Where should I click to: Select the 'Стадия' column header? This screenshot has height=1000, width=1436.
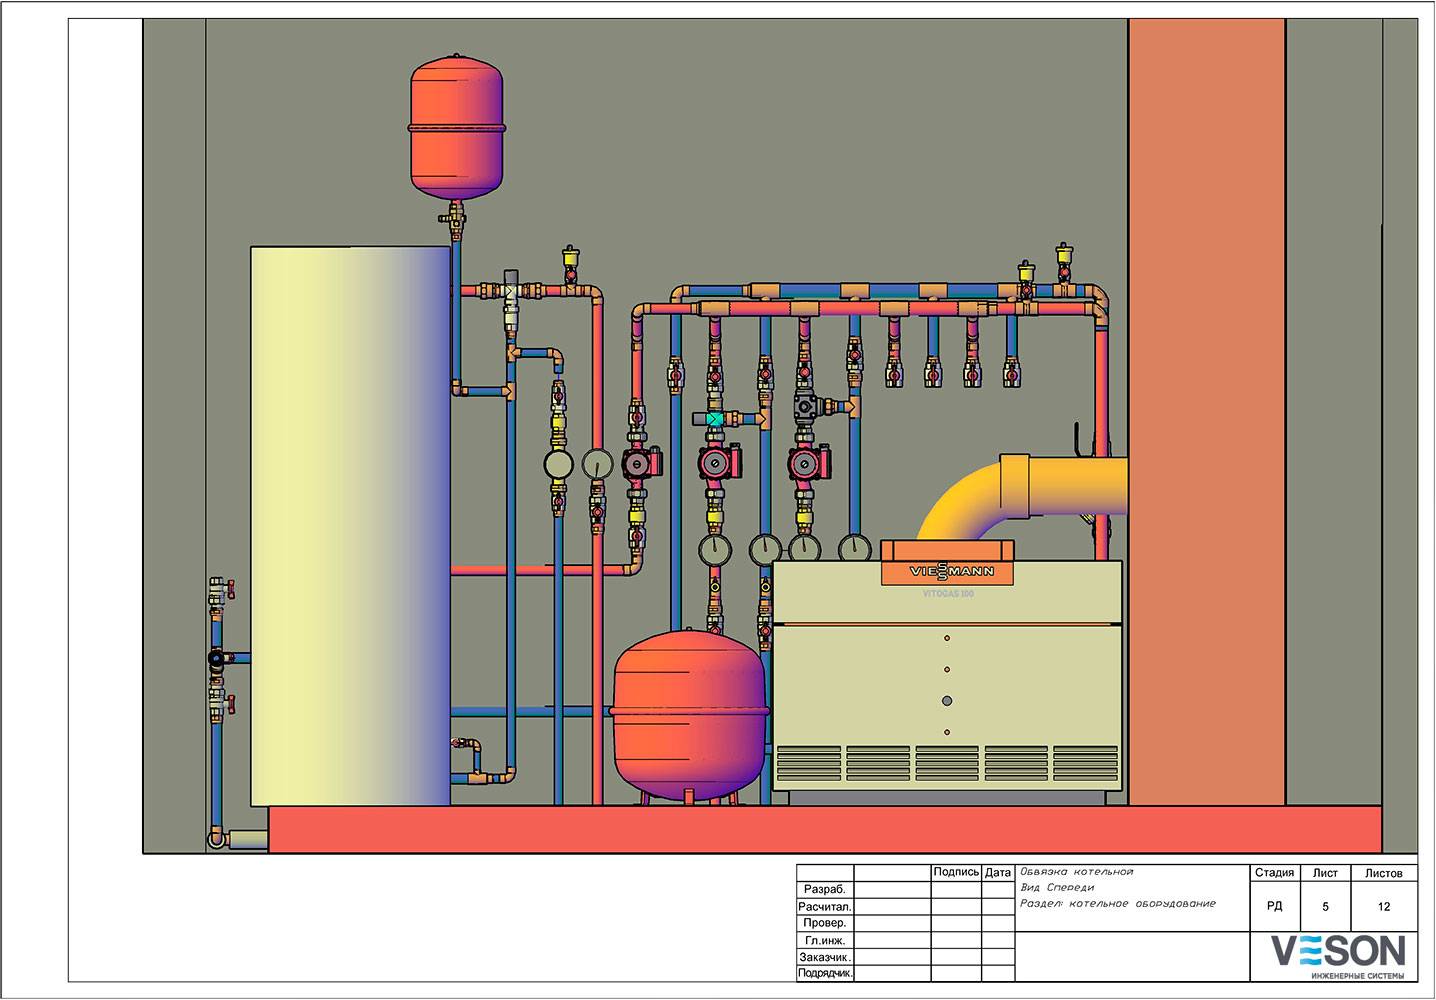[1274, 873]
